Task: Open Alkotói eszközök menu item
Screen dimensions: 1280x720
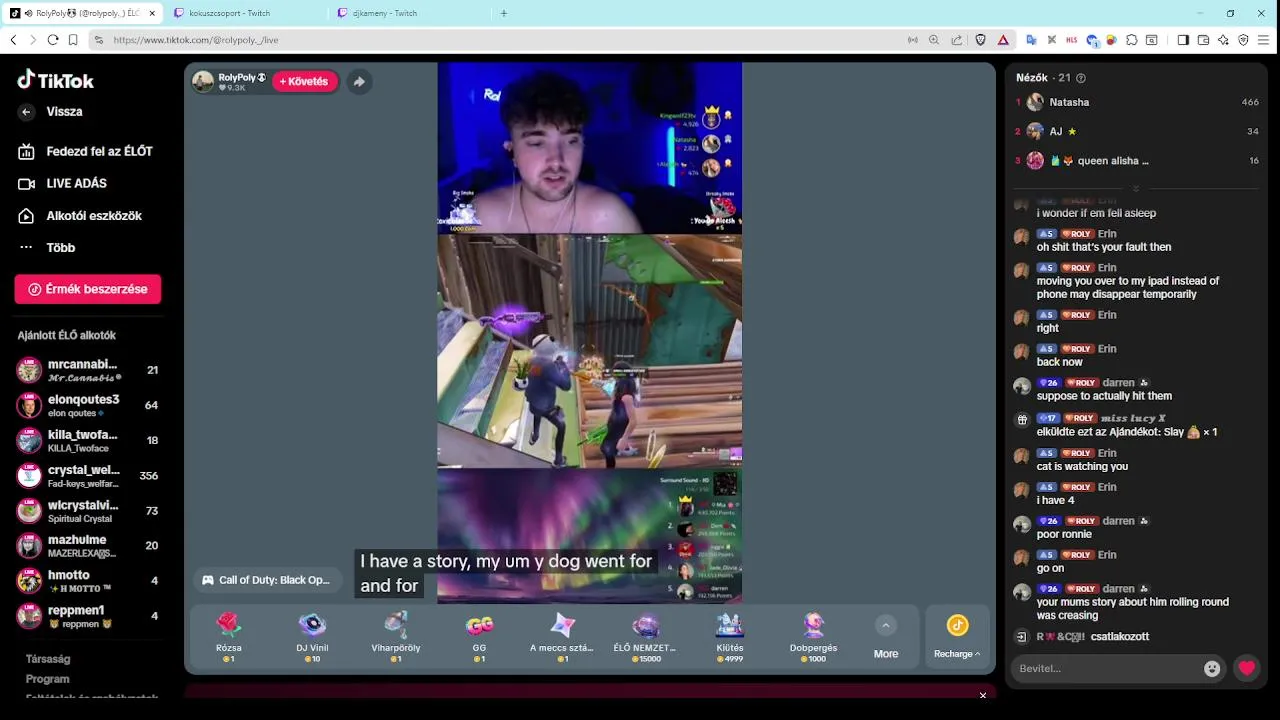Action: (x=81, y=215)
